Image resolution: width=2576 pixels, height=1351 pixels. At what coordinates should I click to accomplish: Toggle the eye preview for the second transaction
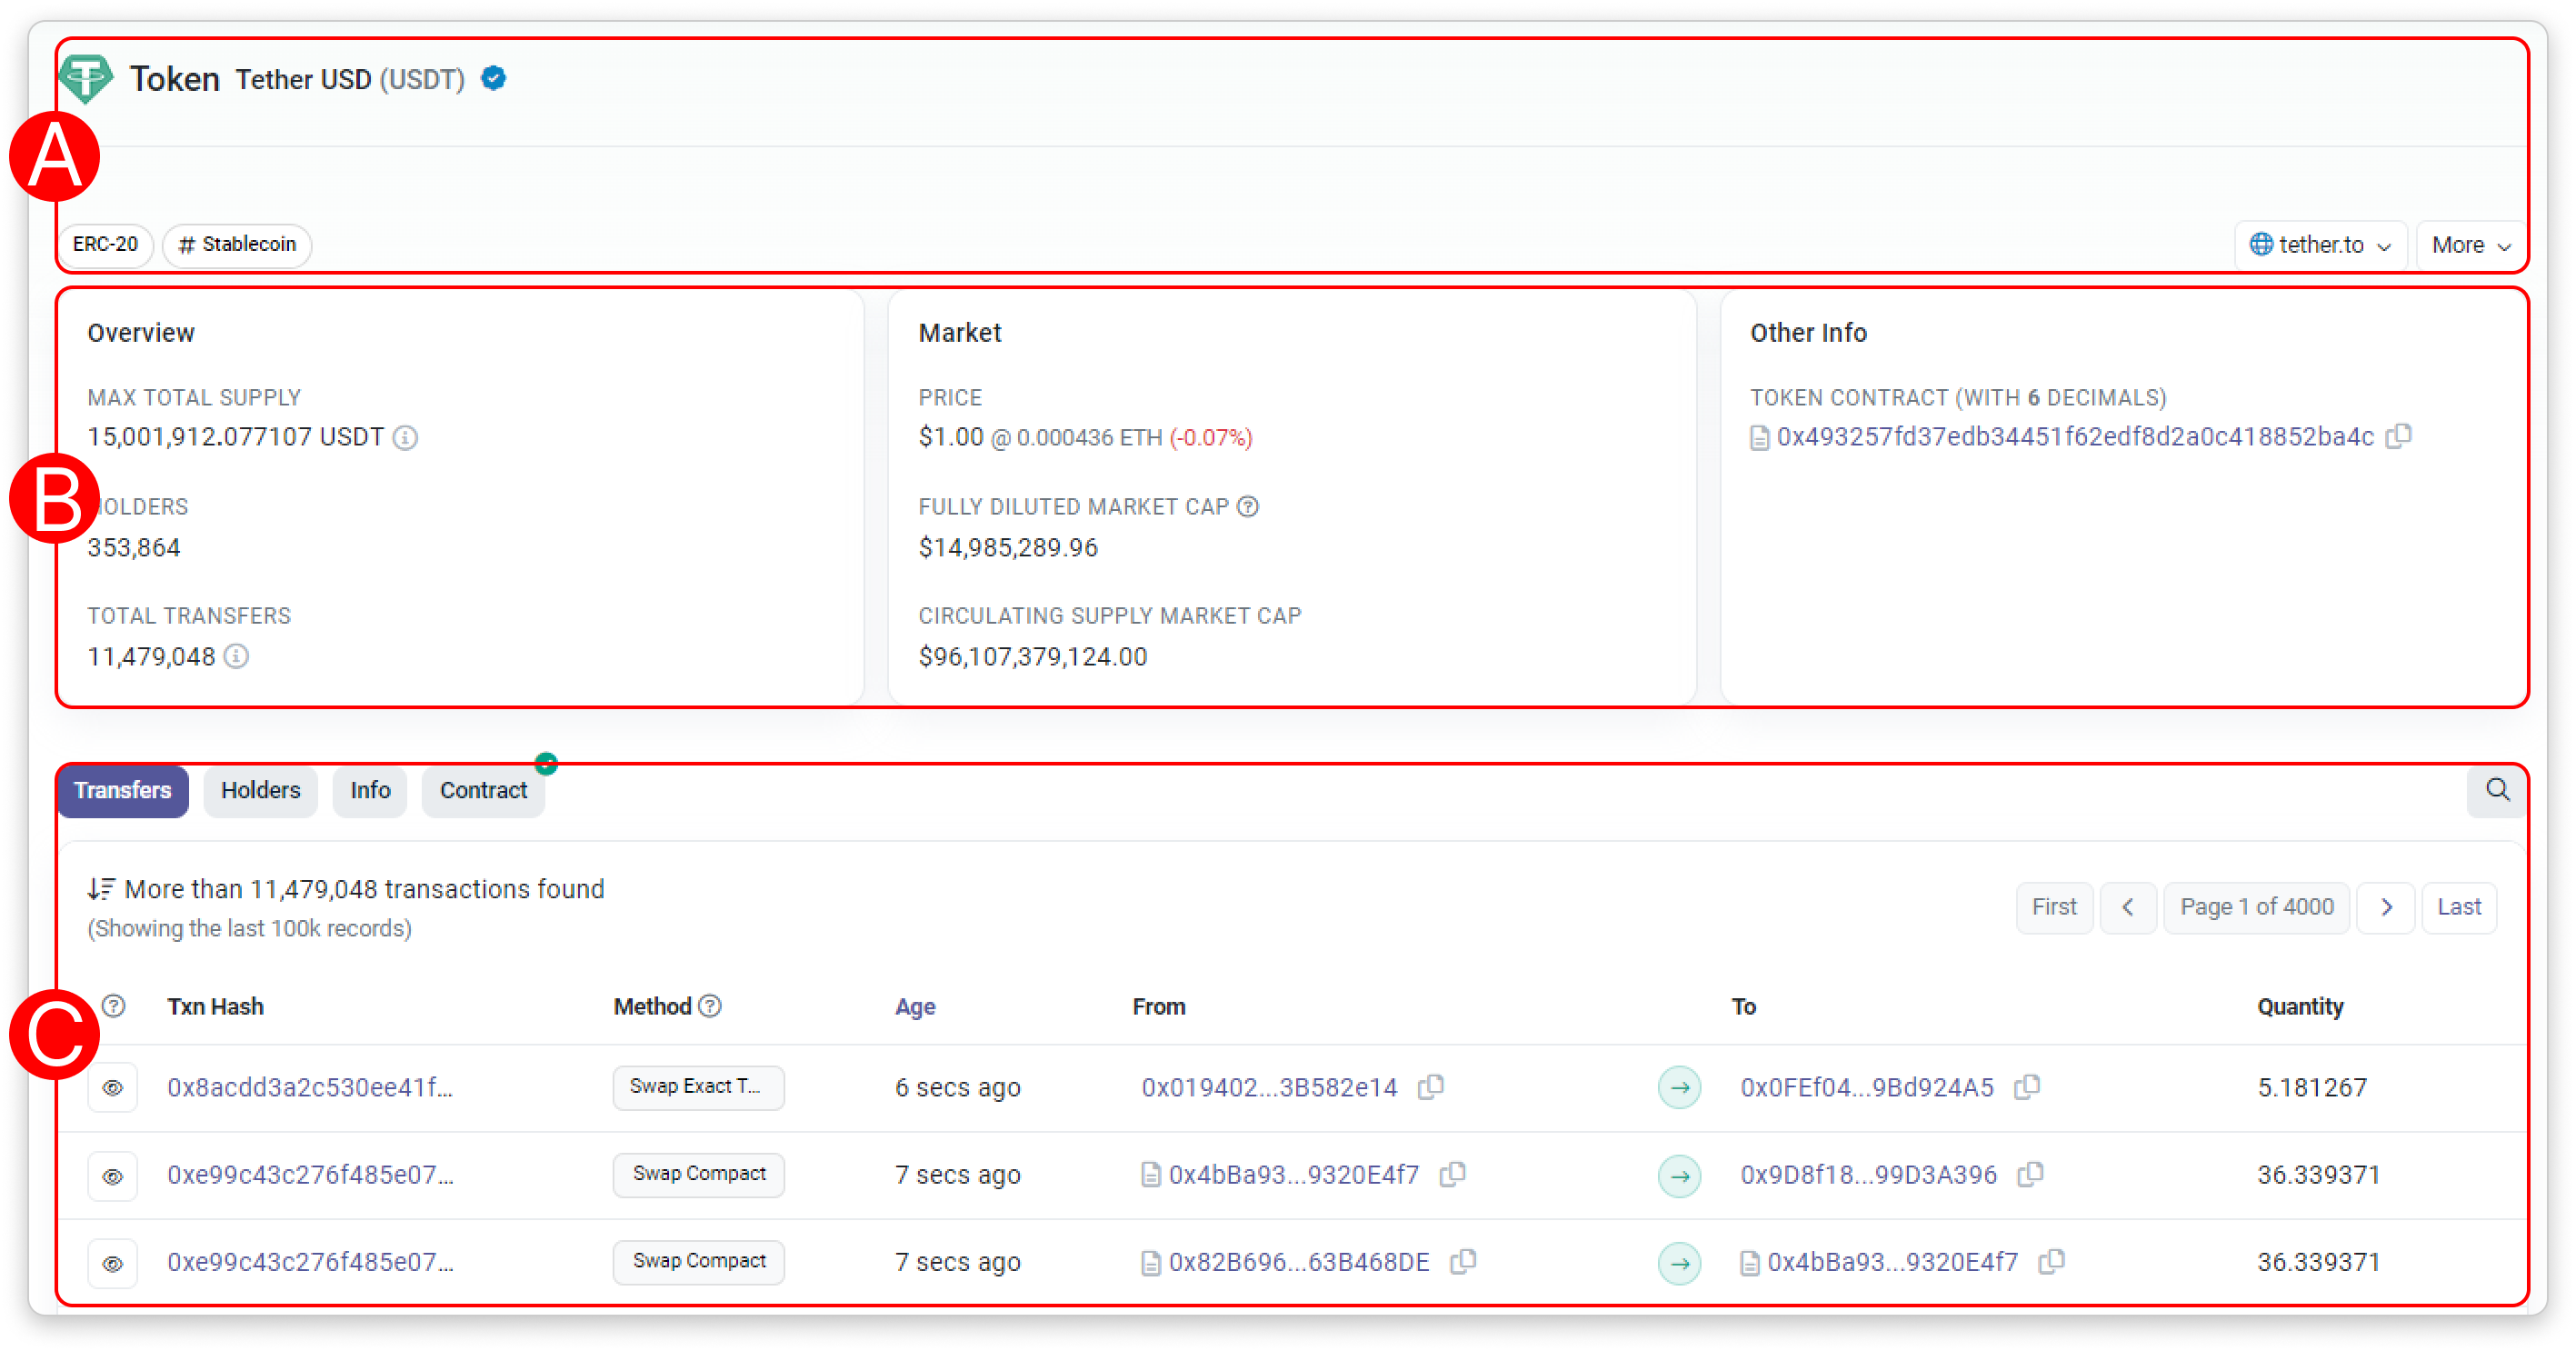pyautogui.click(x=113, y=1176)
